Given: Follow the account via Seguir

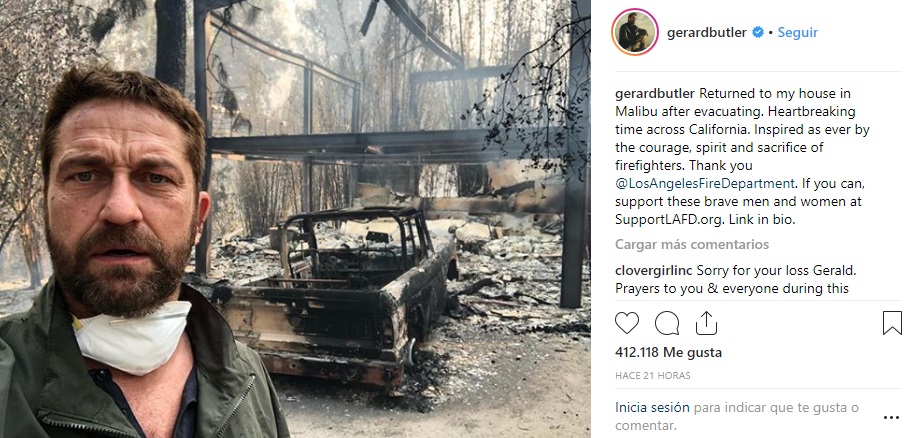Looking at the screenshot, I should tap(797, 32).
